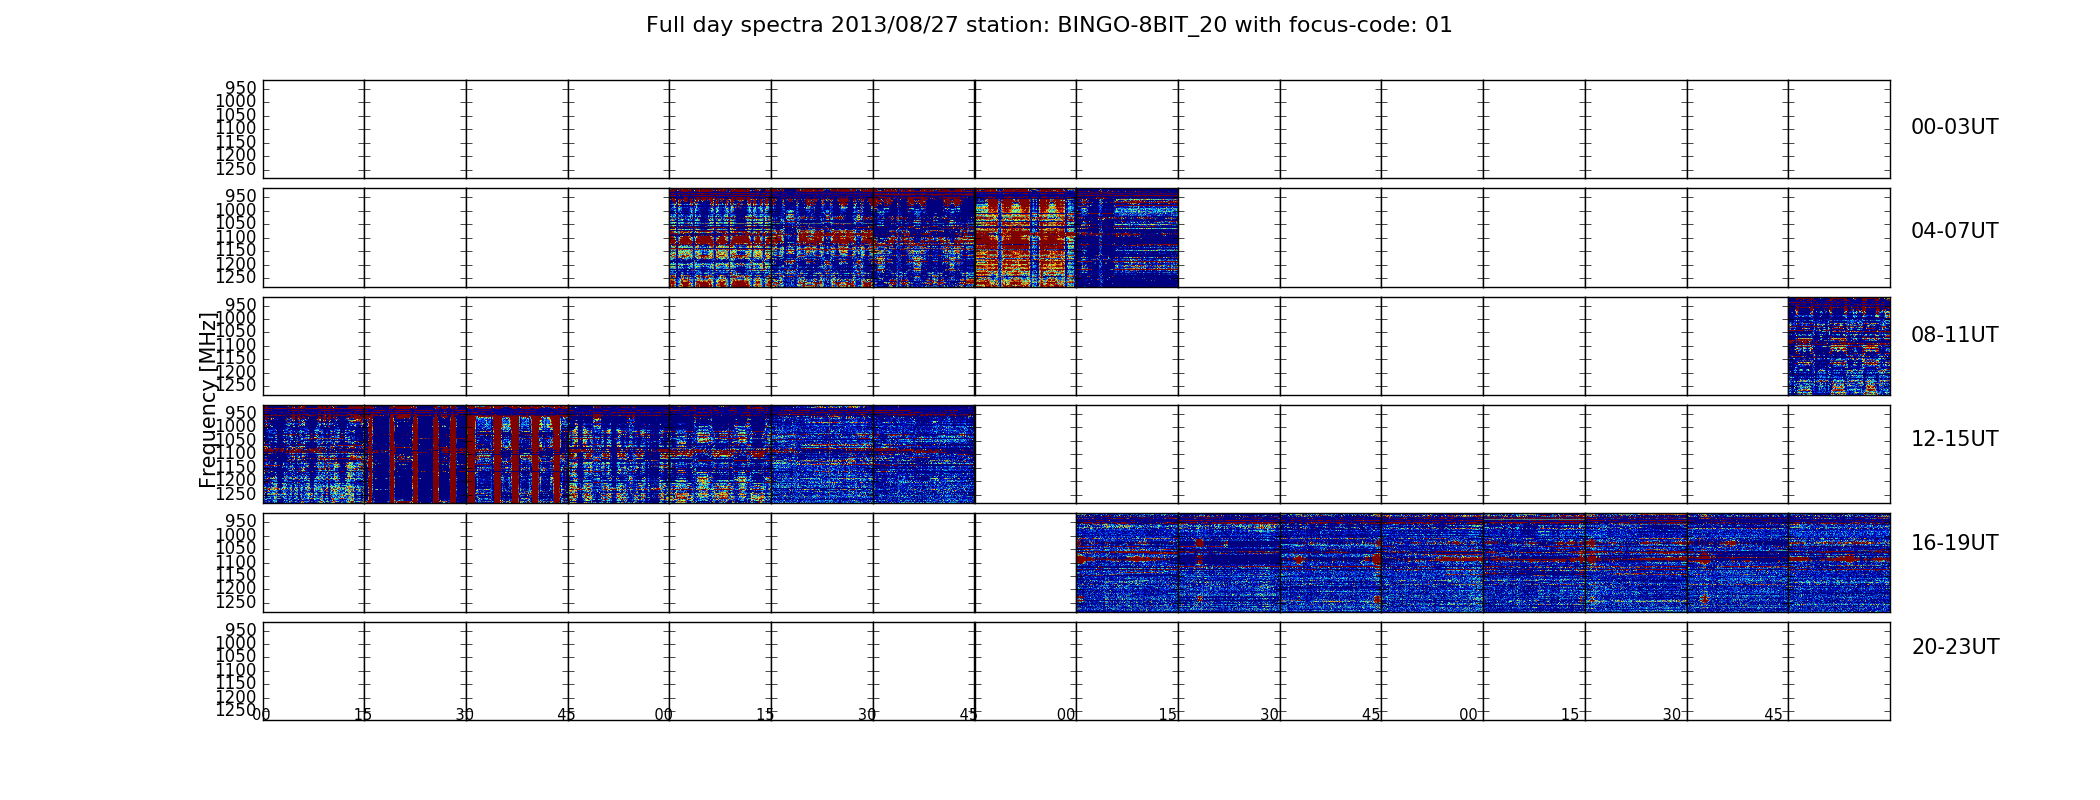
Task: Select the '20-23UT' row label
Action: pyautogui.click(x=1955, y=647)
